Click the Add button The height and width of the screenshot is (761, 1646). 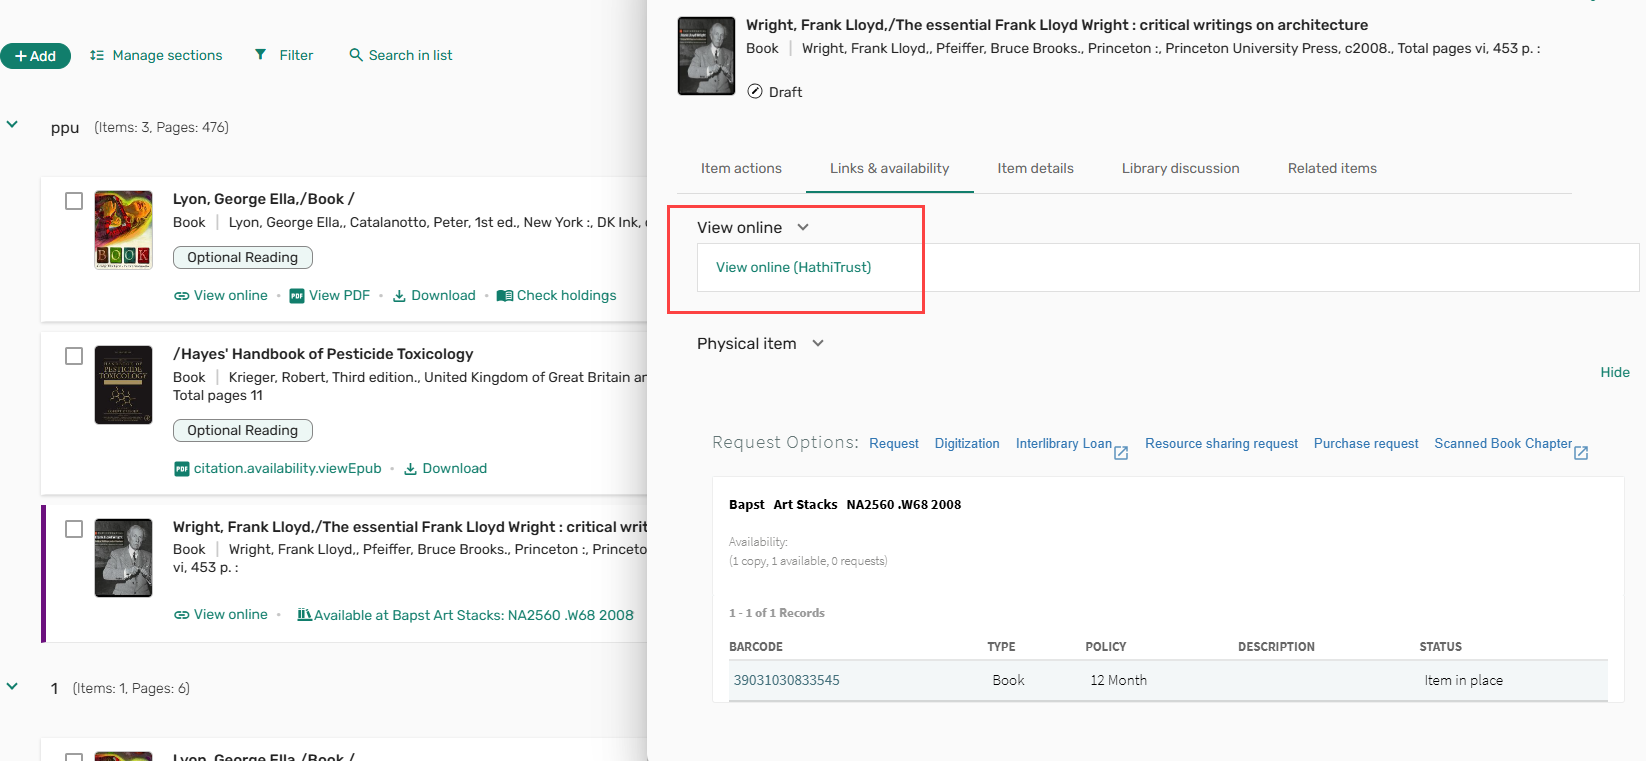point(35,56)
